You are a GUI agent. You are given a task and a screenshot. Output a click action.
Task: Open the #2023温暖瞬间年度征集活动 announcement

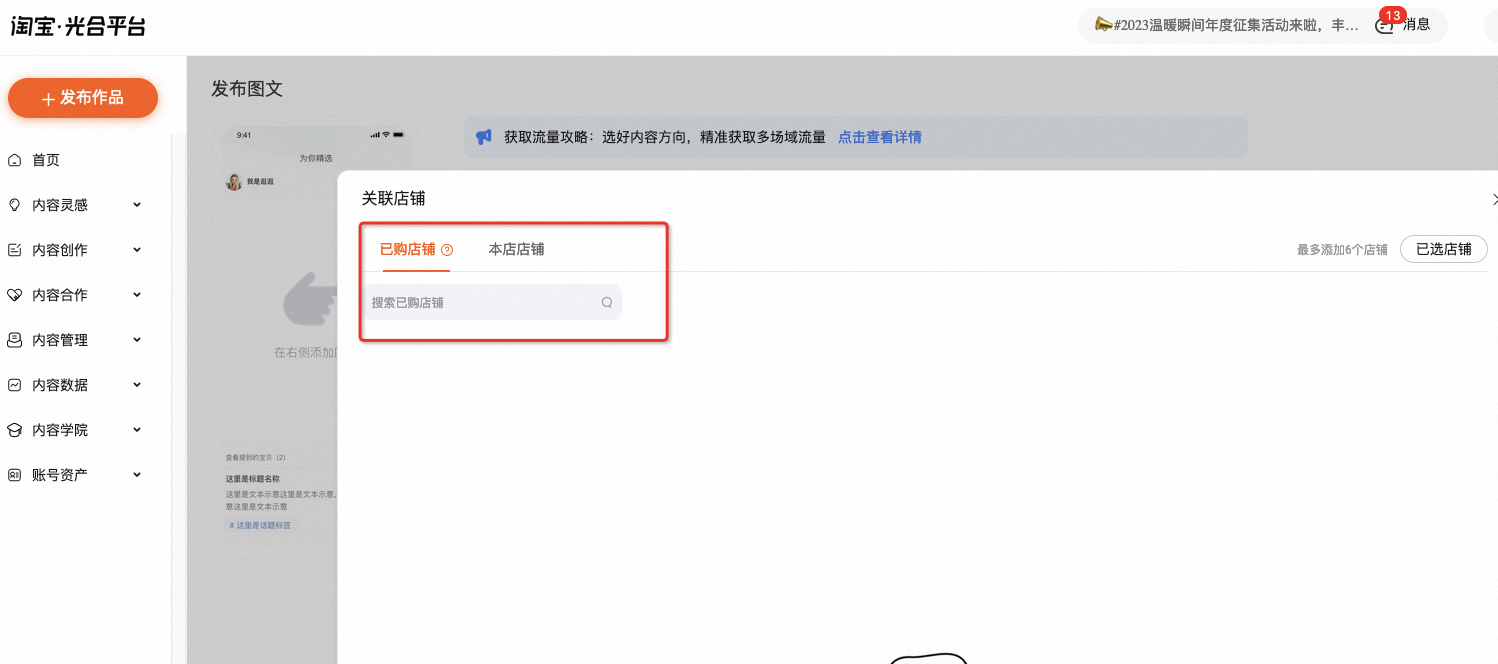click(1238, 25)
